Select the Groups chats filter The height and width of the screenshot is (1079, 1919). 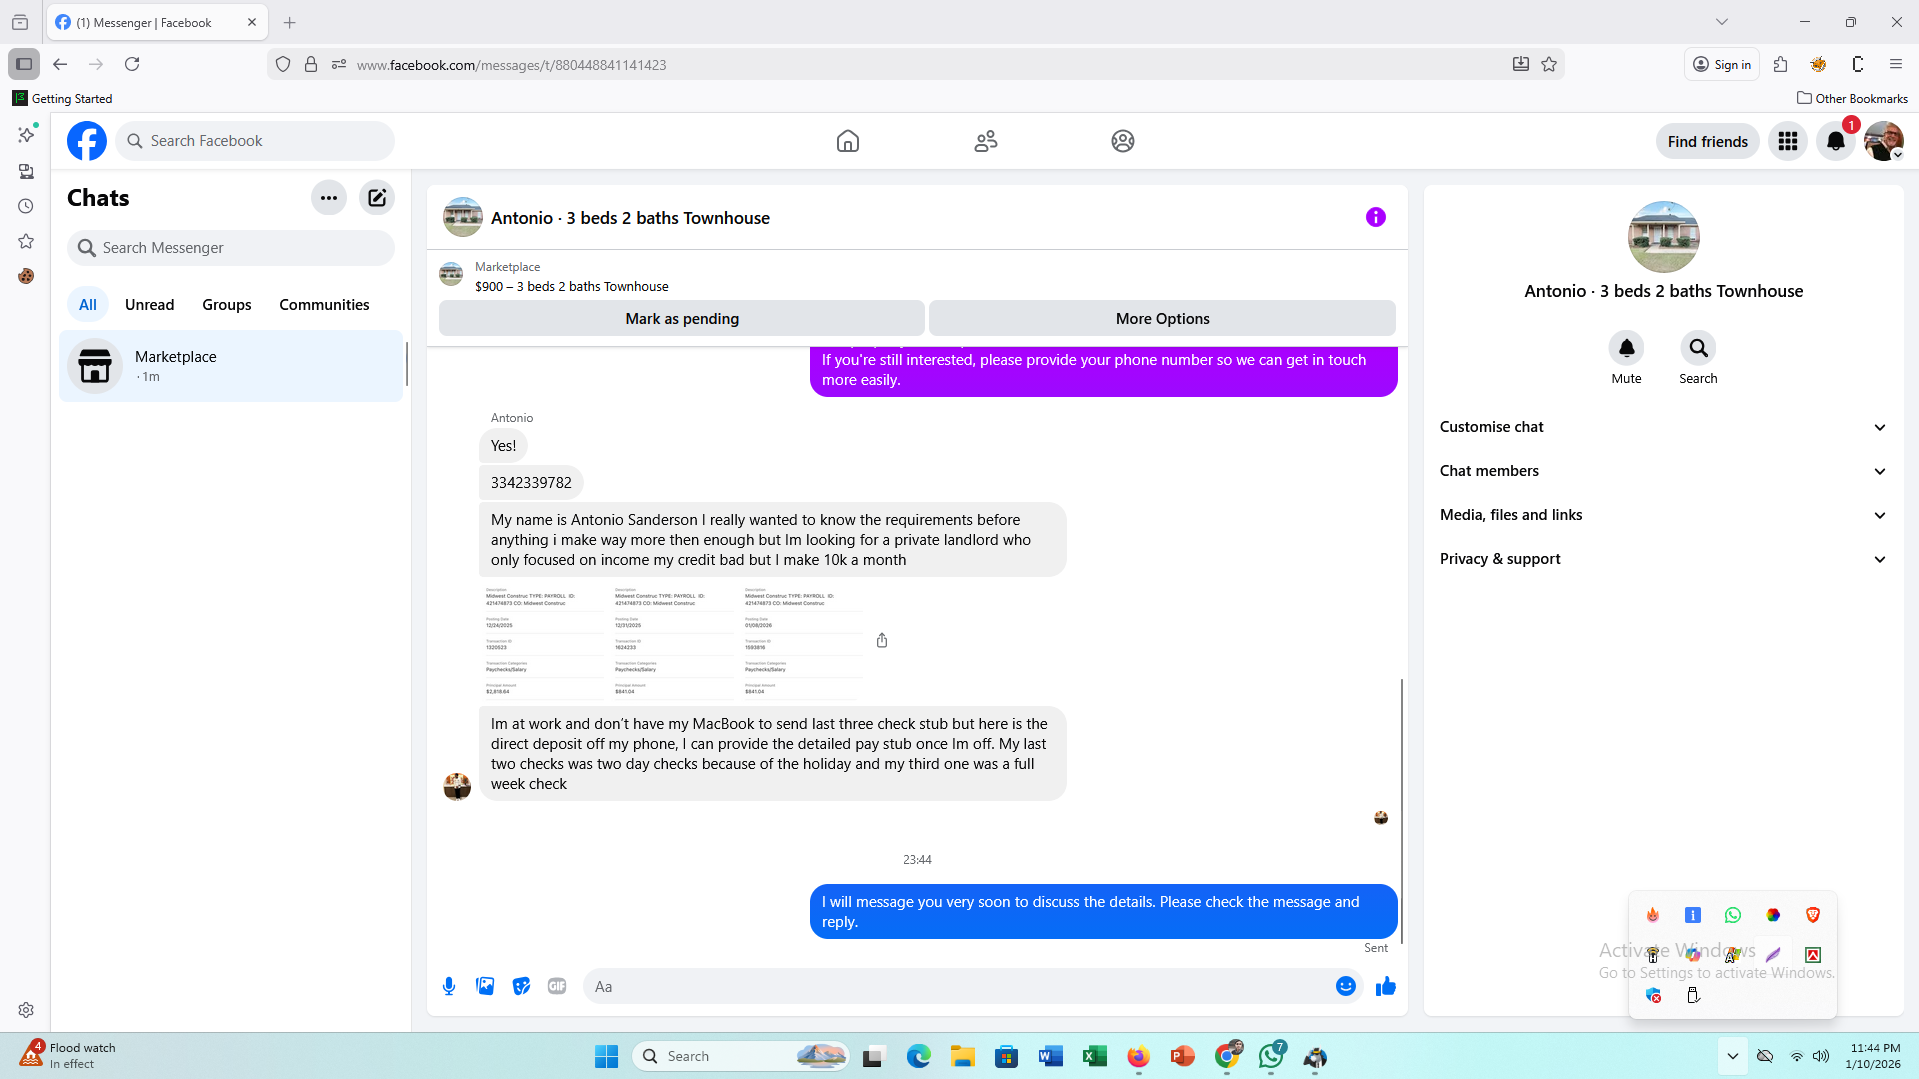227,305
